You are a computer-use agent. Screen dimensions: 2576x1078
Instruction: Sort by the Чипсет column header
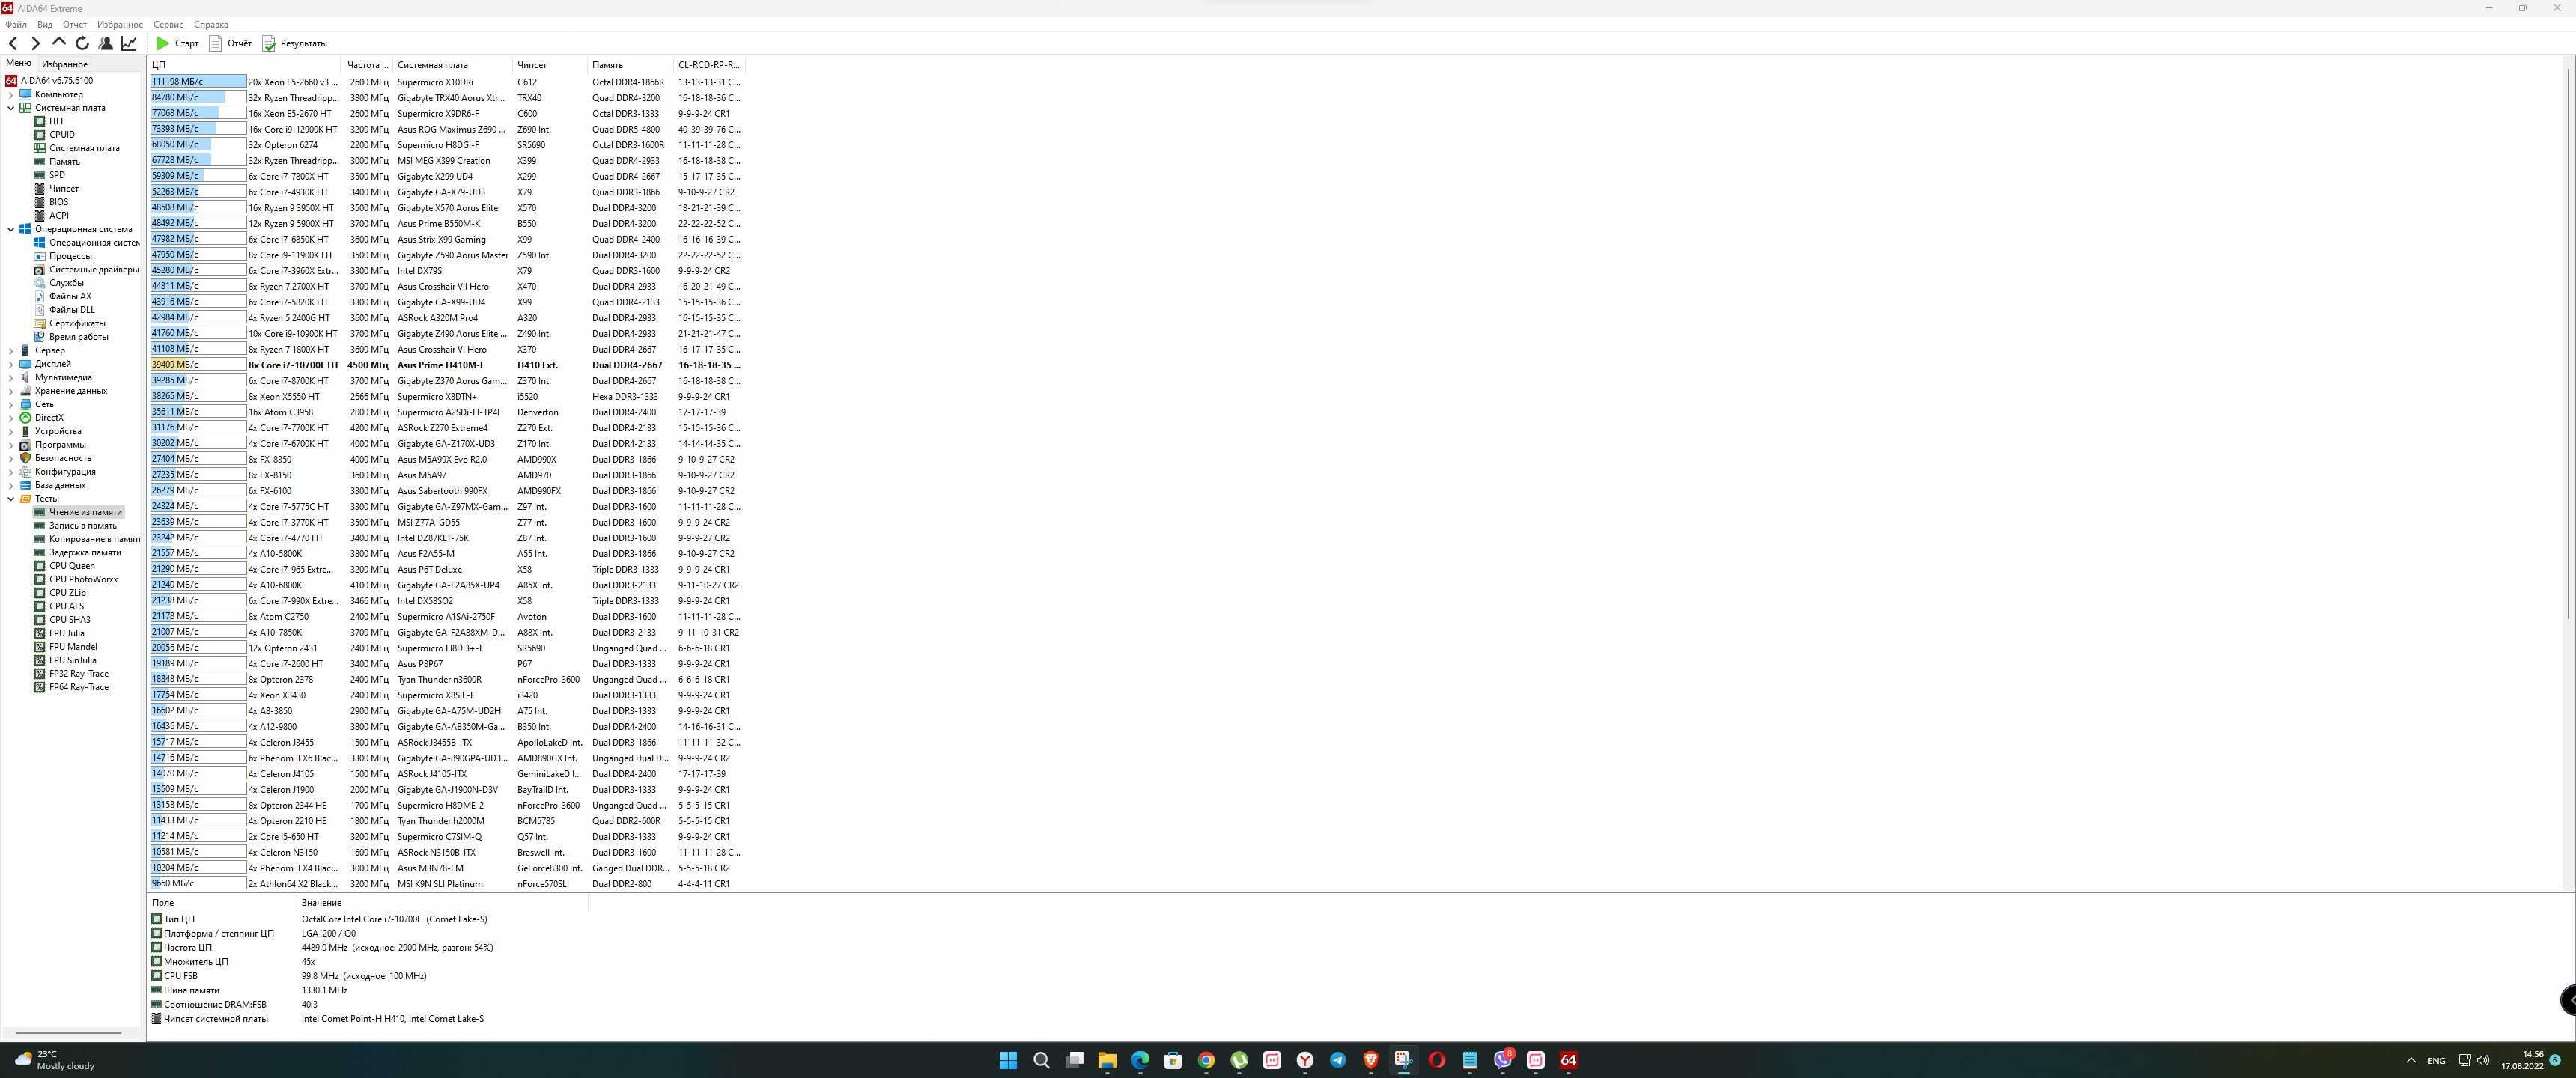[x=550, y=65]
